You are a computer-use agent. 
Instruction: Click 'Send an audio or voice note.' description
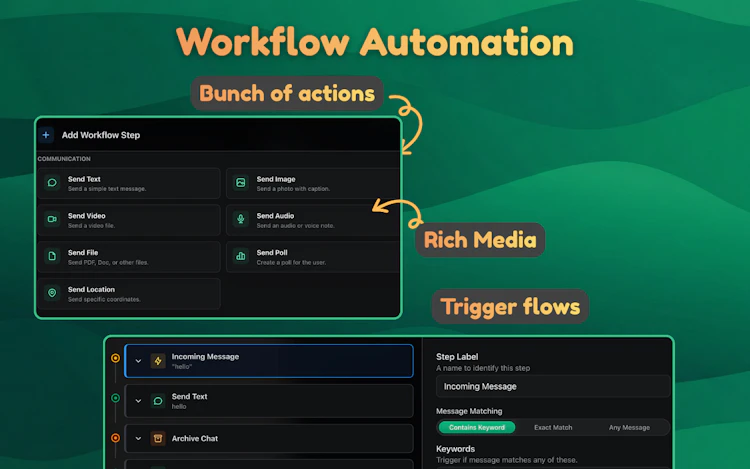(x=296, y=226)
